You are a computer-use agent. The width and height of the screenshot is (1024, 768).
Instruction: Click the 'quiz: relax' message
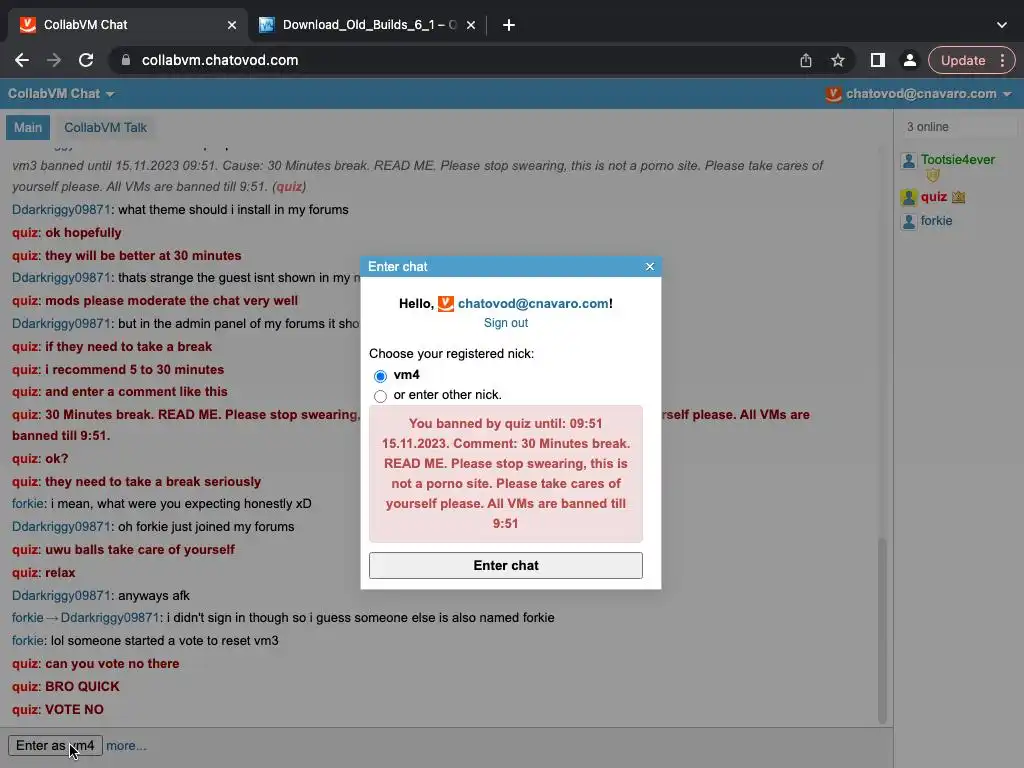coord(44,573)
